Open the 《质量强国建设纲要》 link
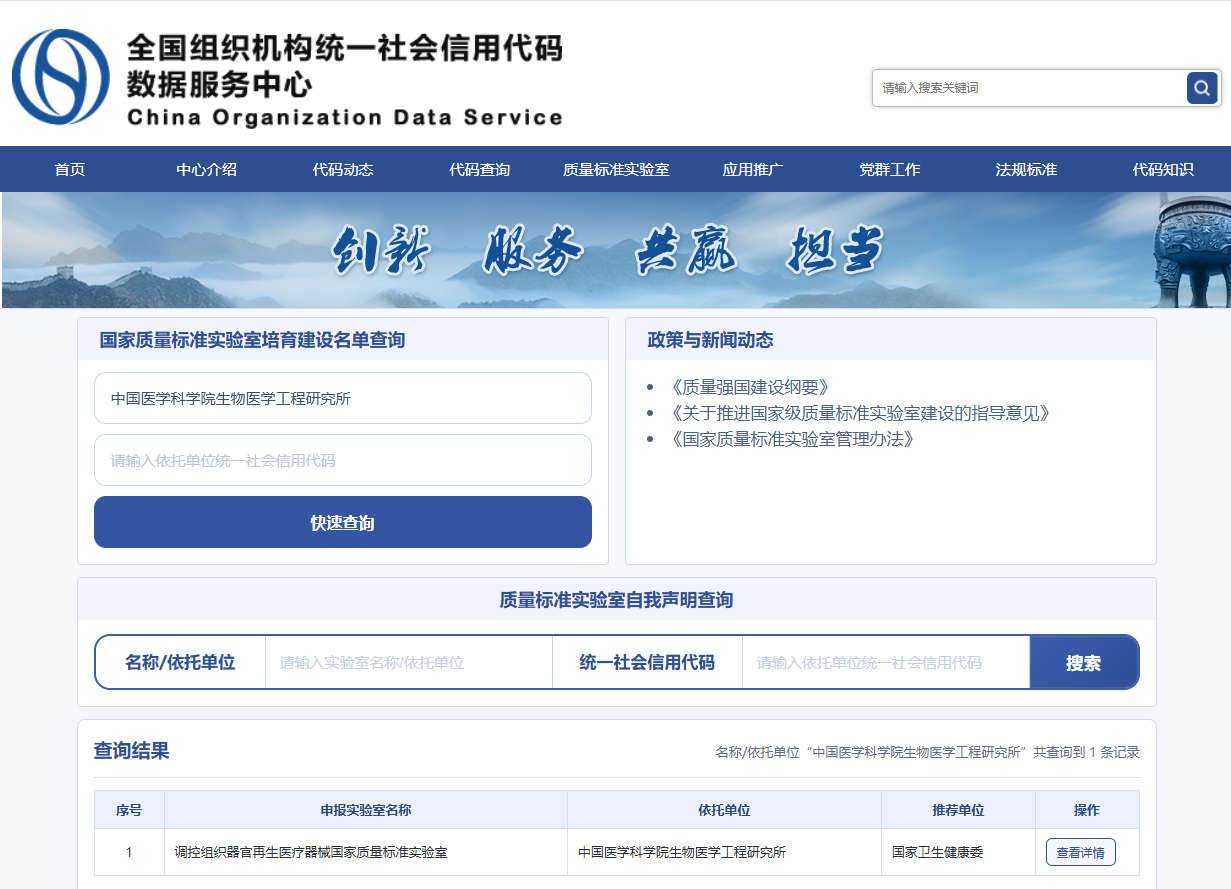The width and height of the screenshot is (1231, 889). 750,387
